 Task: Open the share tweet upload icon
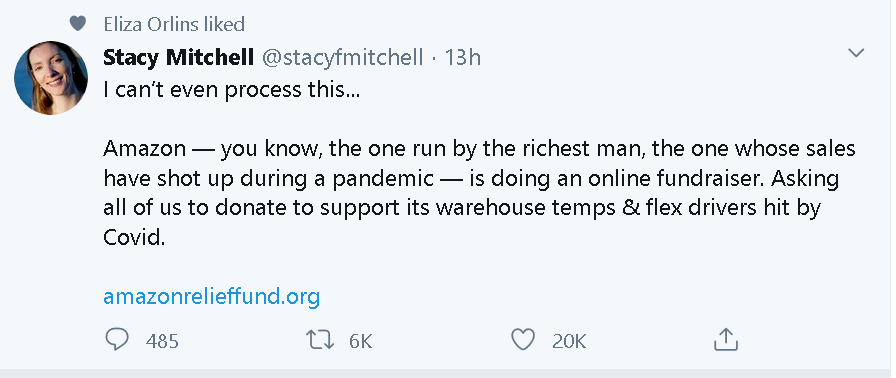click(726, 339)
